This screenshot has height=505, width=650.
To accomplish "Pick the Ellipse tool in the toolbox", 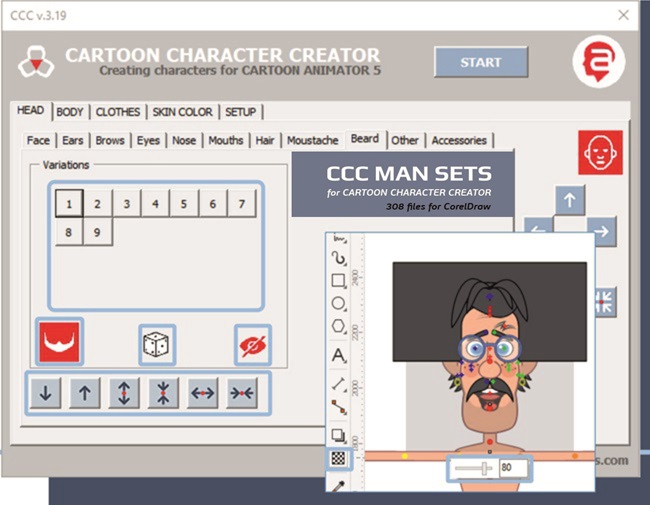I will pyautogui.click(x=339, y=303).
